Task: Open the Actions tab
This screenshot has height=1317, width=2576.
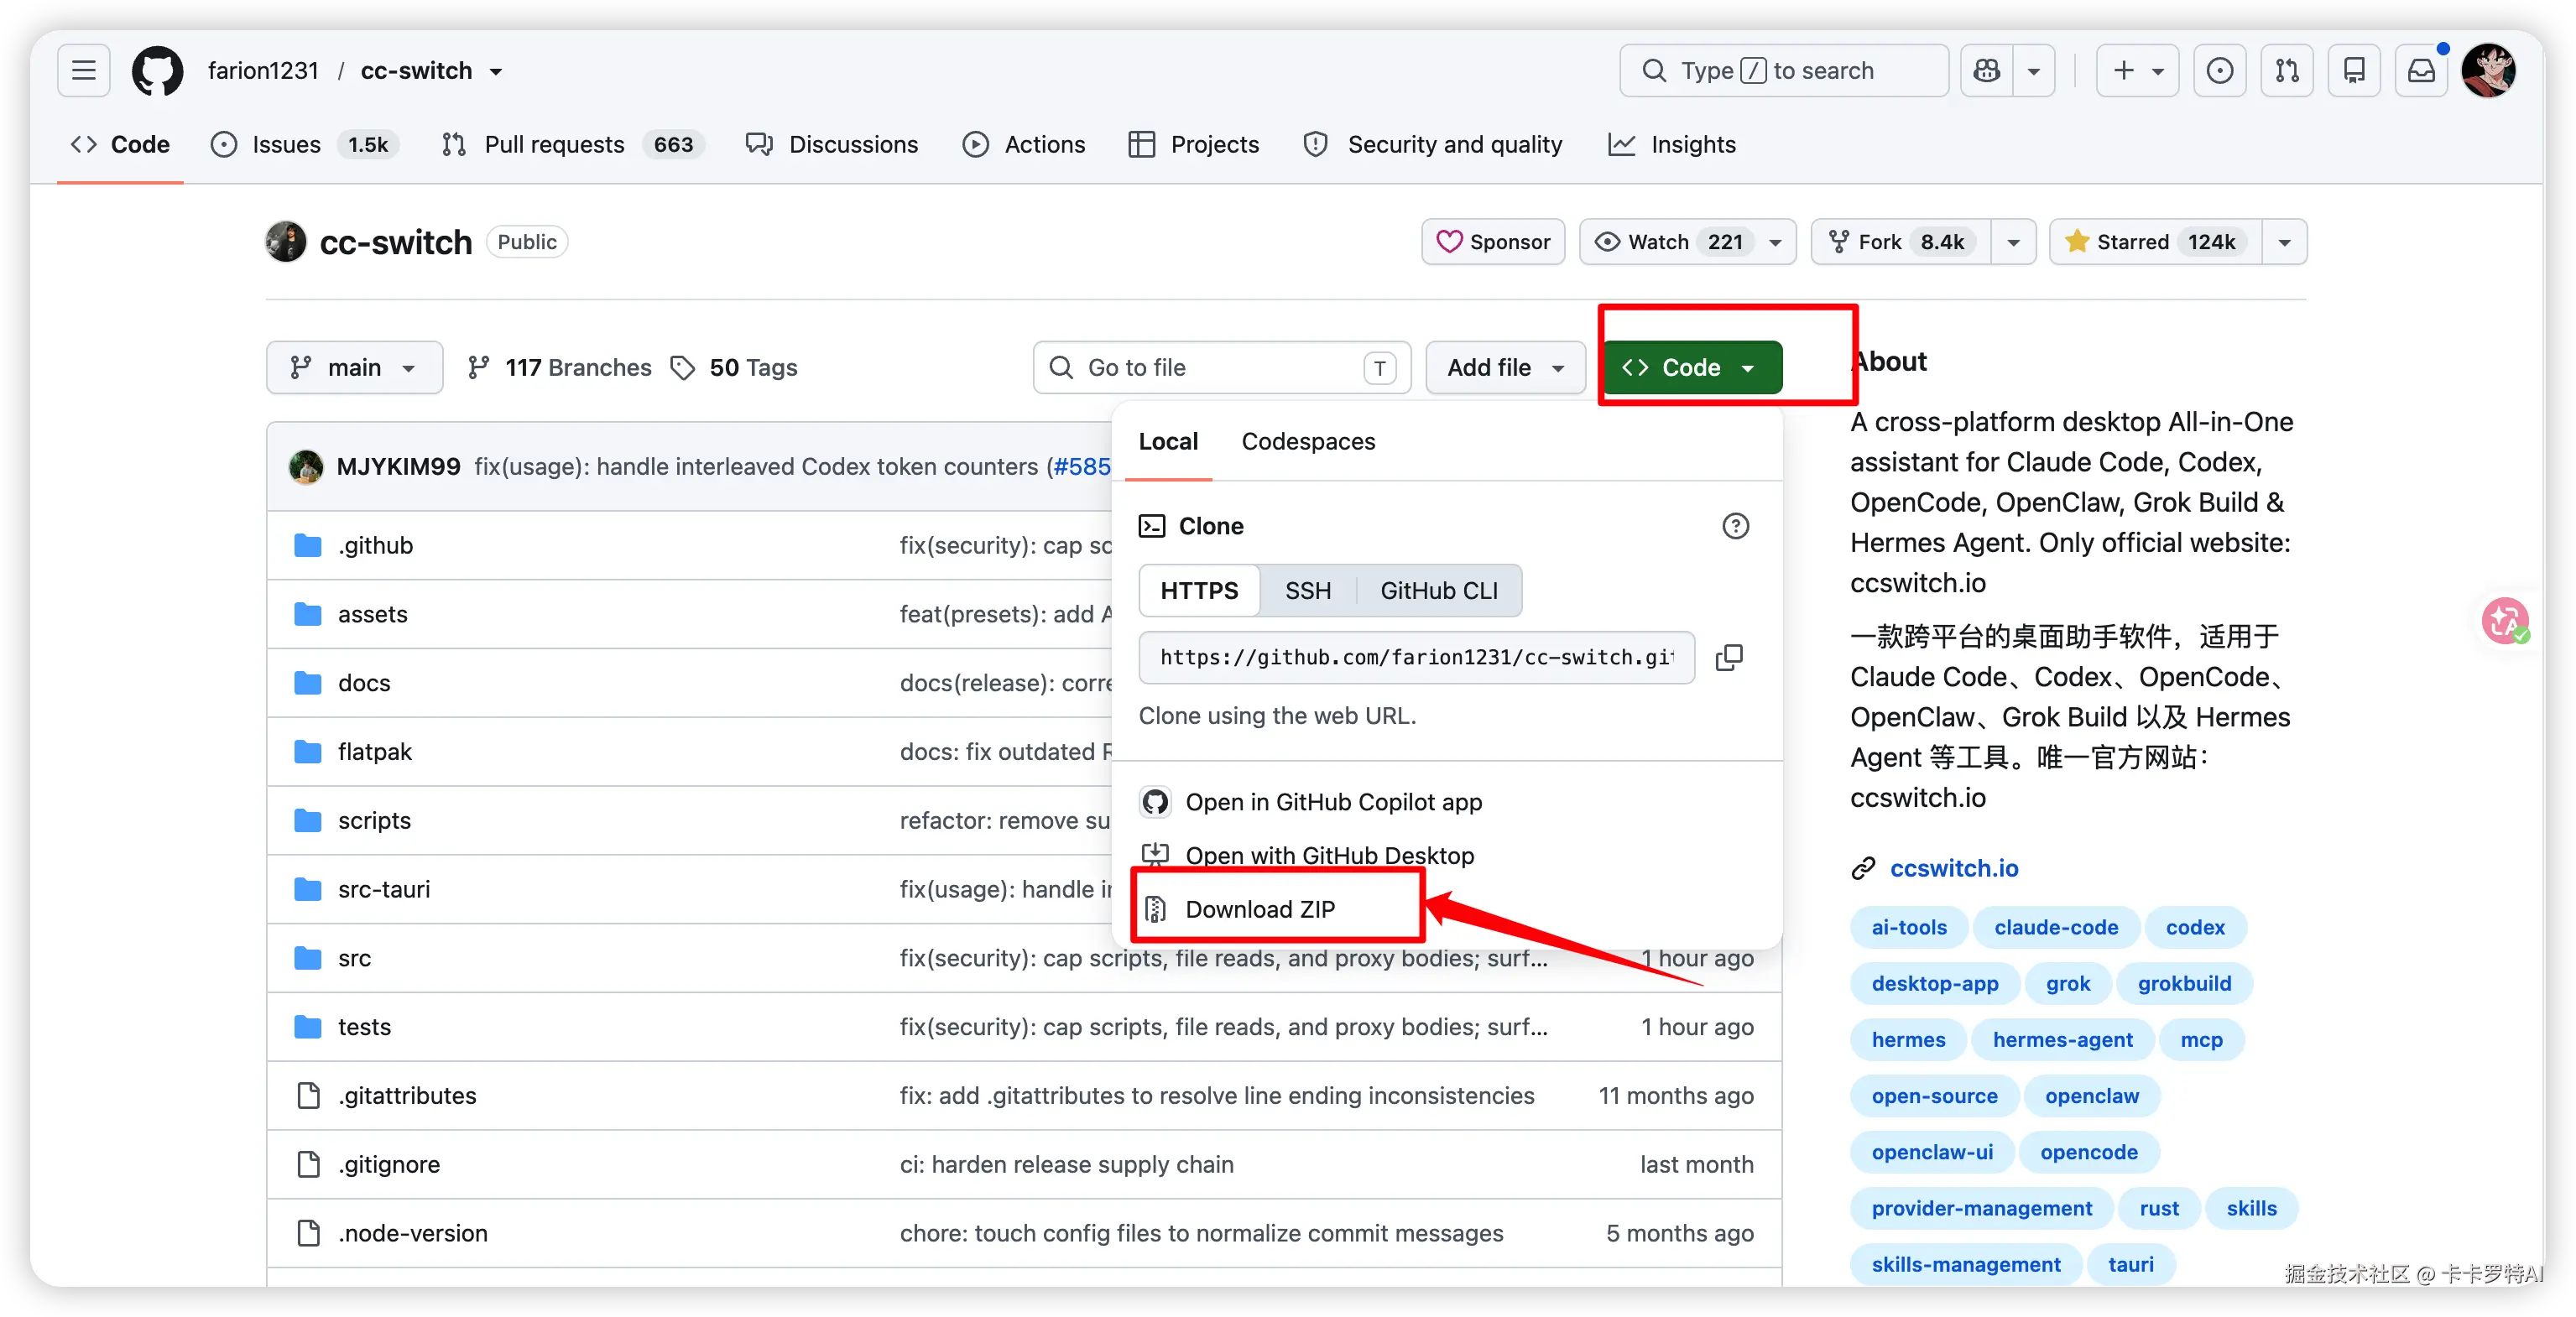Action: [1024, 145]
